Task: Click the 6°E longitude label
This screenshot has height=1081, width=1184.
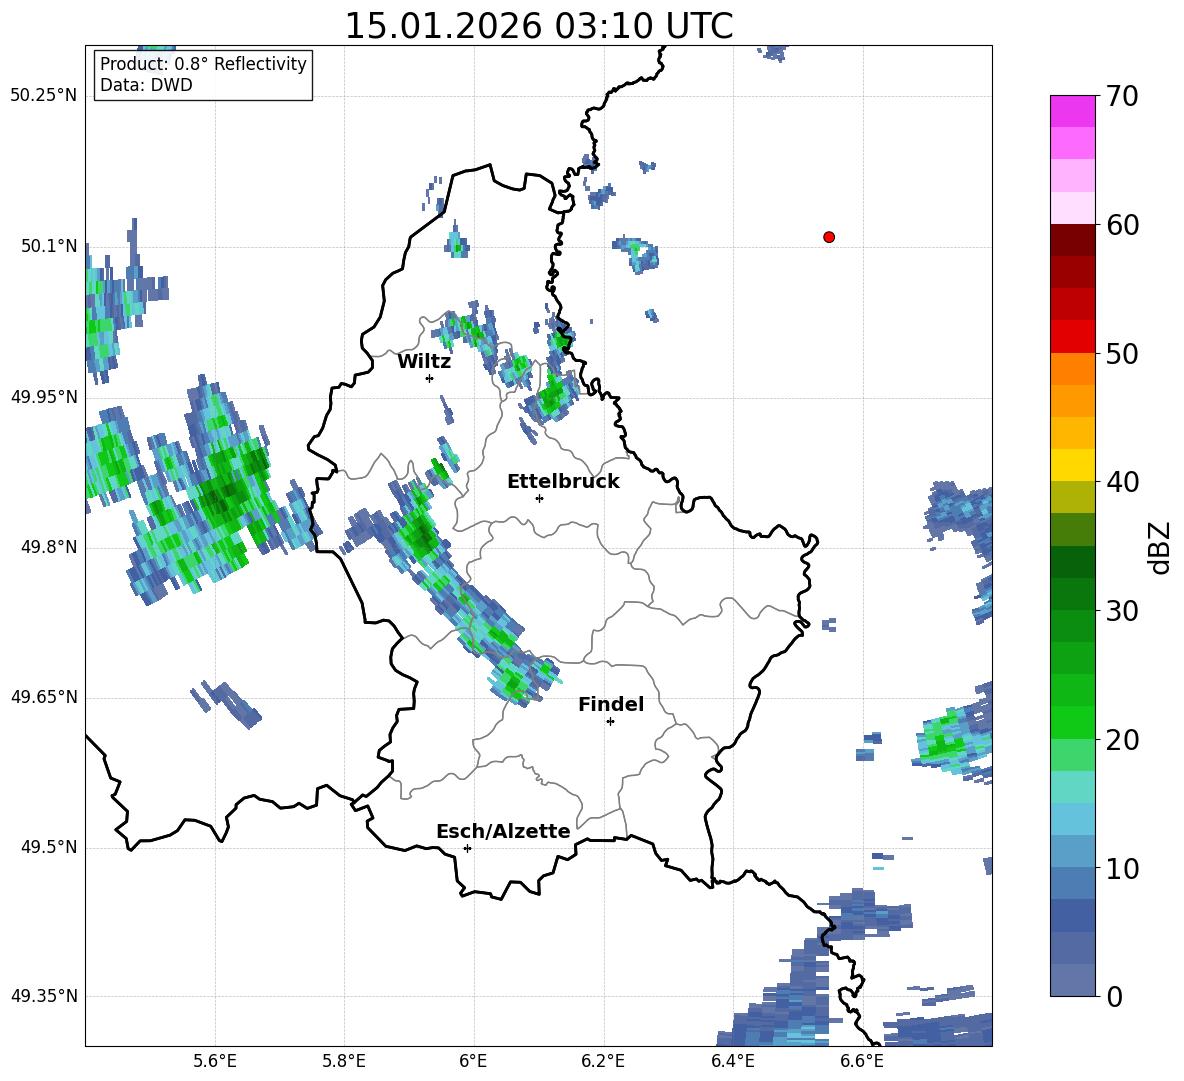Action: point(473,1061)
